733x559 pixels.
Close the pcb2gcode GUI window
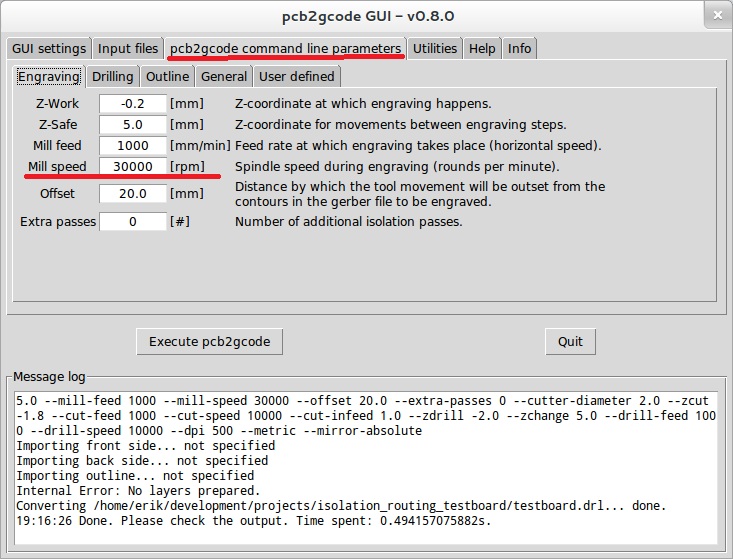pyautogui.click(x=718, y=15)
